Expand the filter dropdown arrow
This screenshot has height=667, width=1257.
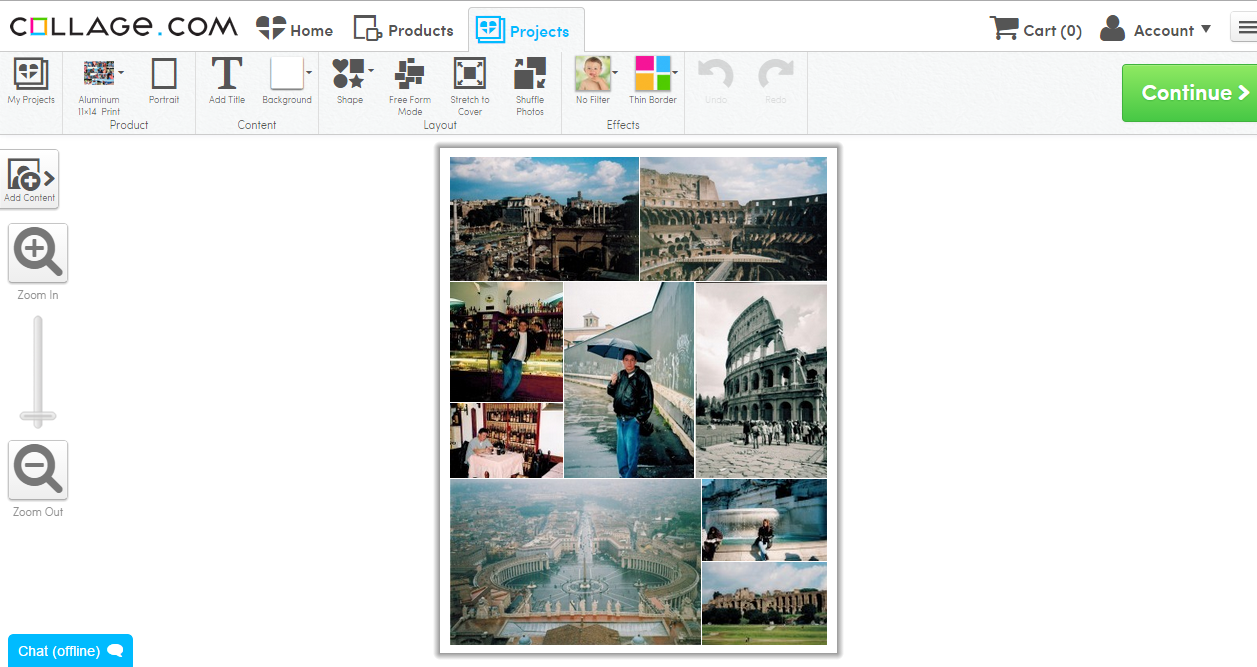[615, 72]
